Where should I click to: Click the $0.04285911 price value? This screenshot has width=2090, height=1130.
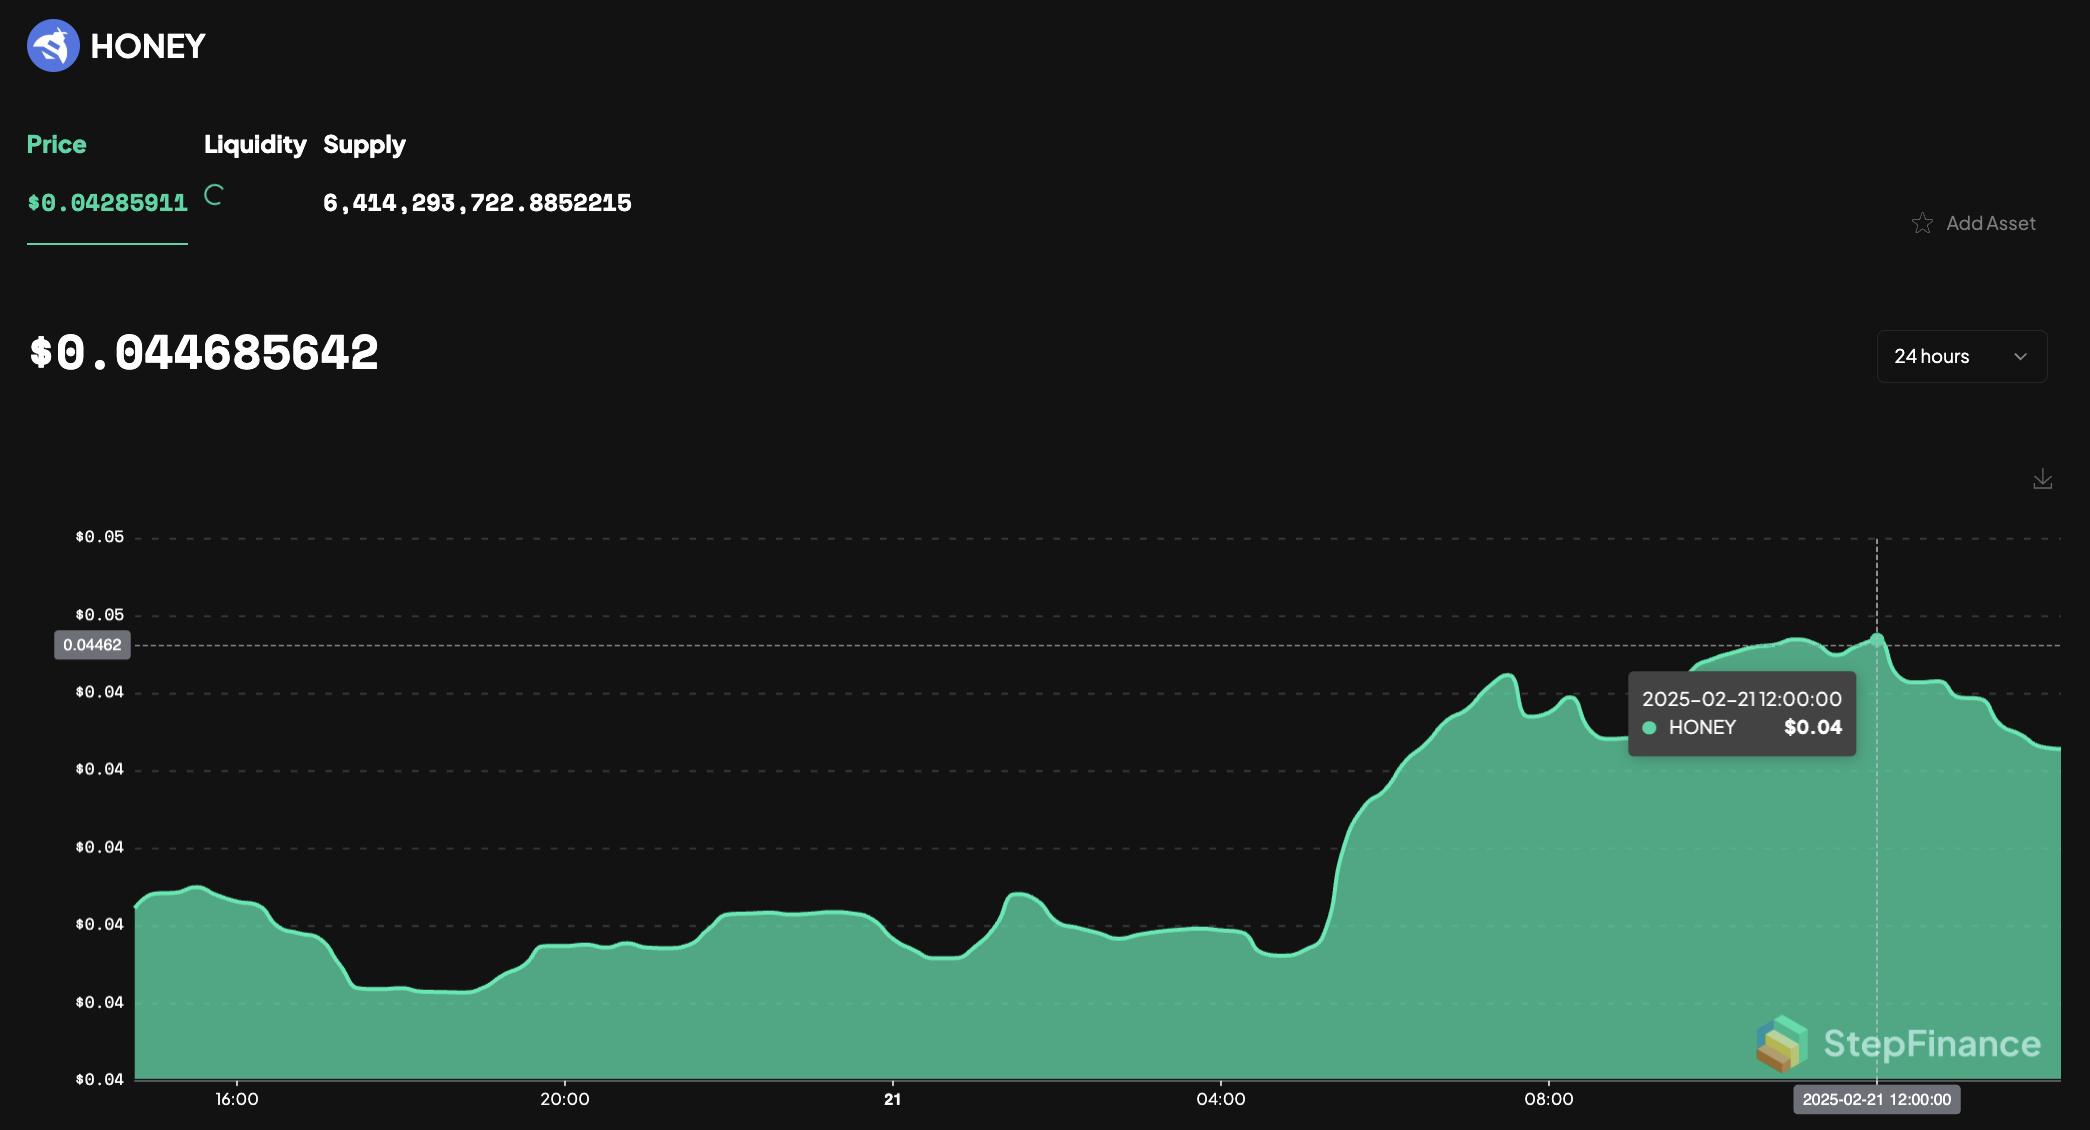107,203
